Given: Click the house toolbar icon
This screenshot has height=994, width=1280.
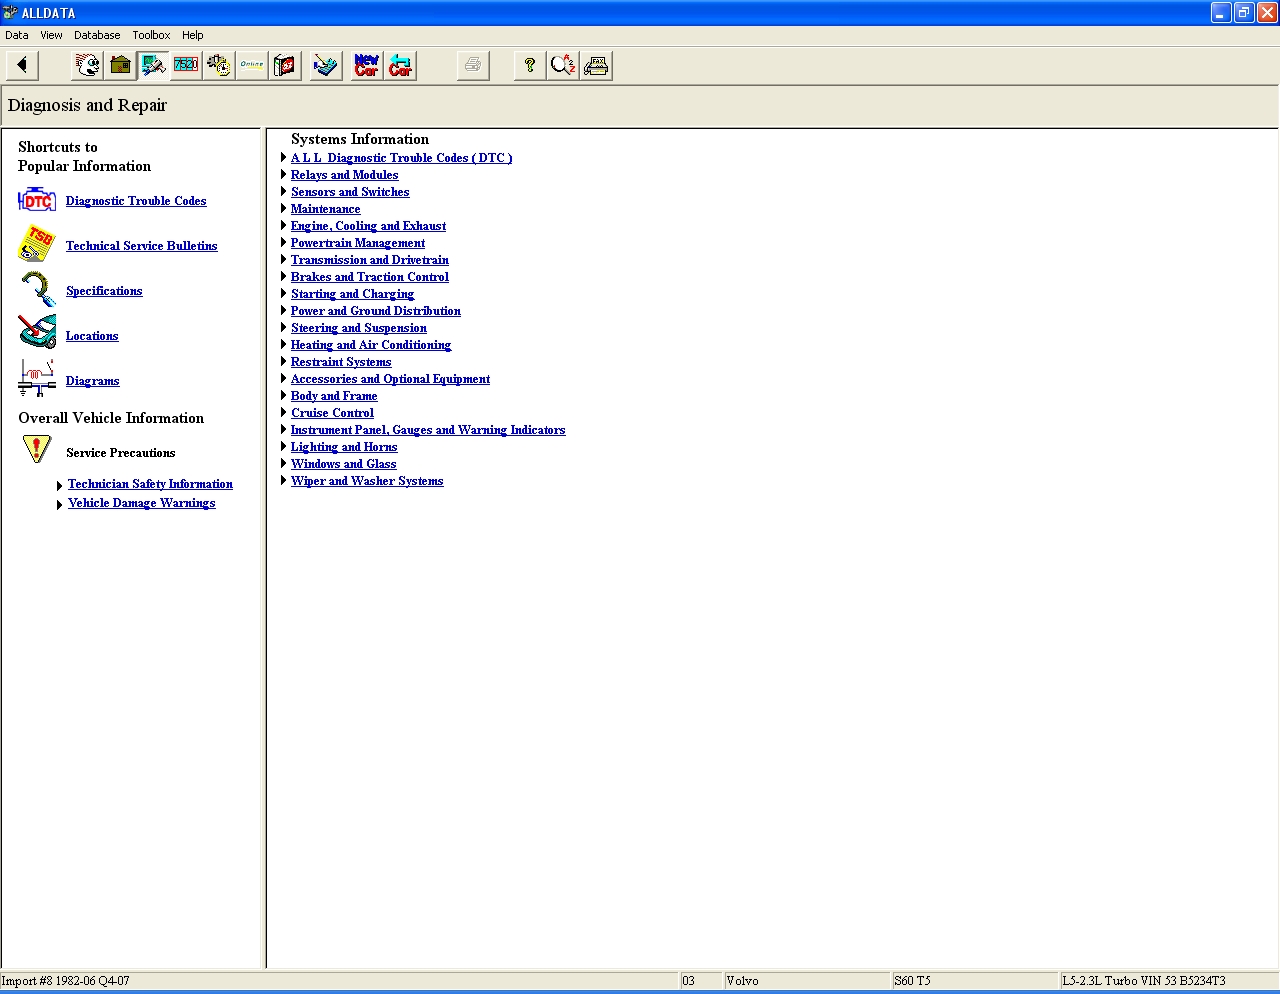Looking at the screenshot, I should [121, 66].
